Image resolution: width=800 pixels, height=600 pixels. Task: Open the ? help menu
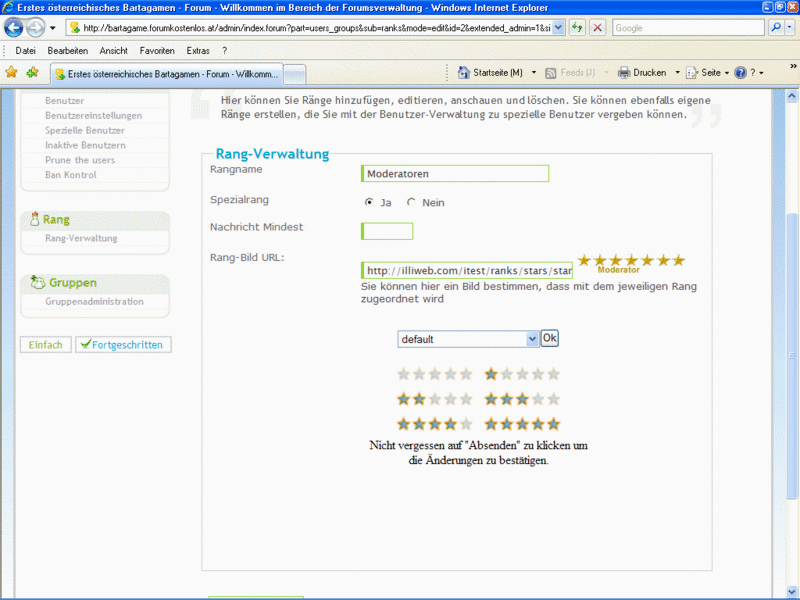[224, 51]
